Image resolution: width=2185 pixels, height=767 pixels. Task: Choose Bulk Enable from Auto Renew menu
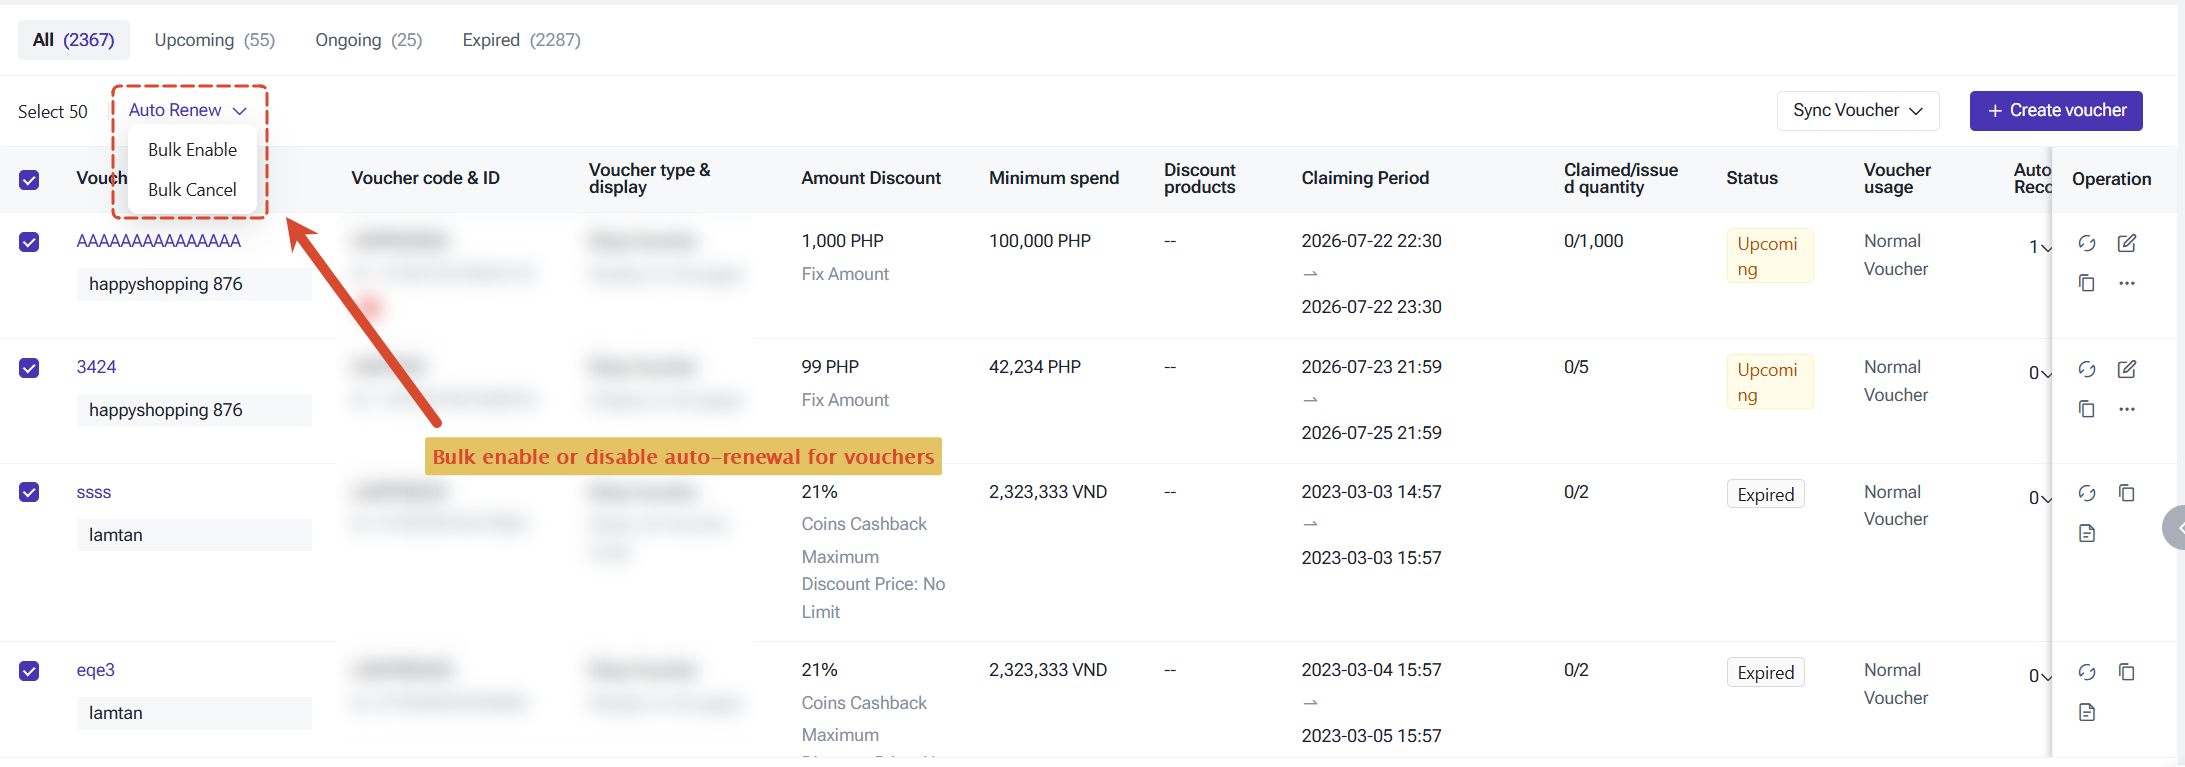(192, 150)
